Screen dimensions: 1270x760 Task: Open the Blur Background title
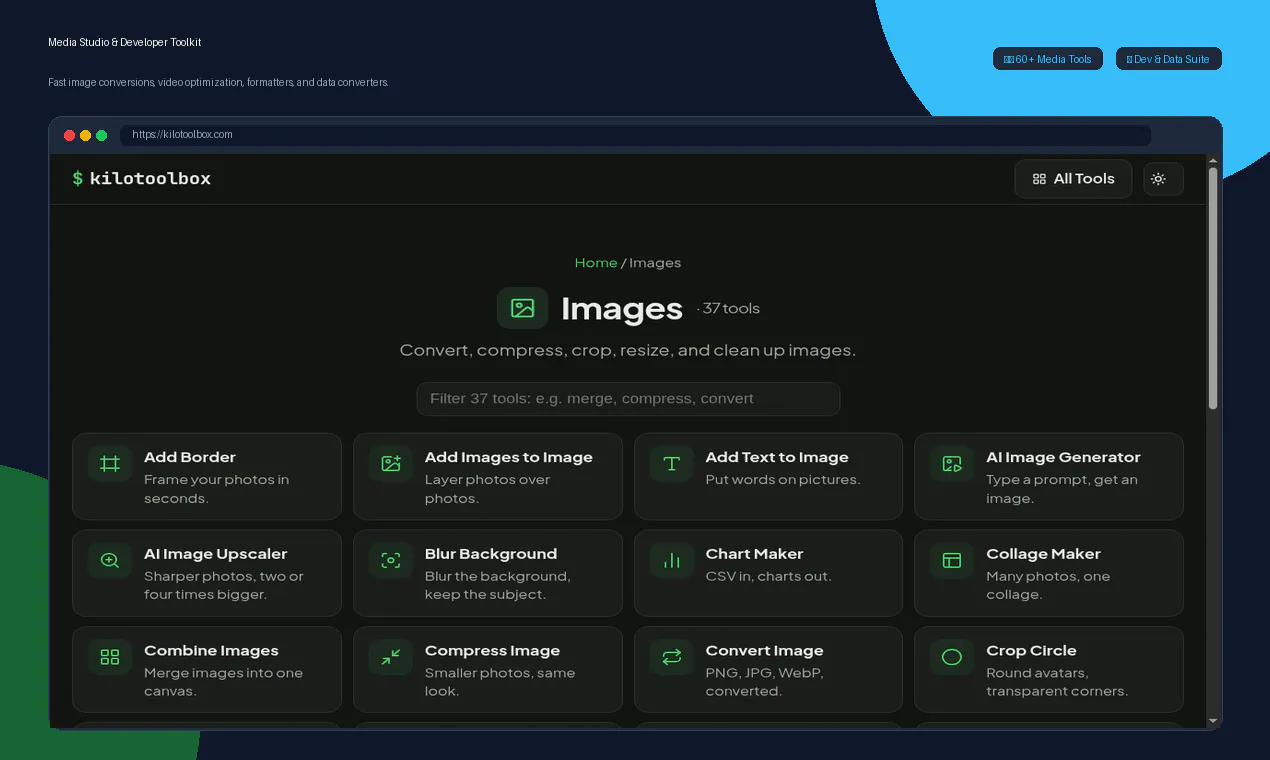pyautogui.click(x=491, y=554)
